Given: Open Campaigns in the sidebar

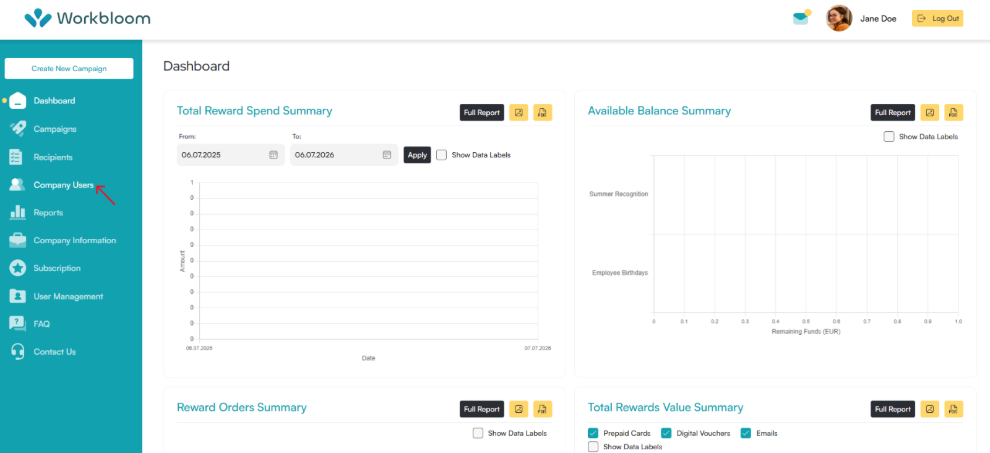Looking at the screenshot, I should pyautogui.click(x=55, y=129).
